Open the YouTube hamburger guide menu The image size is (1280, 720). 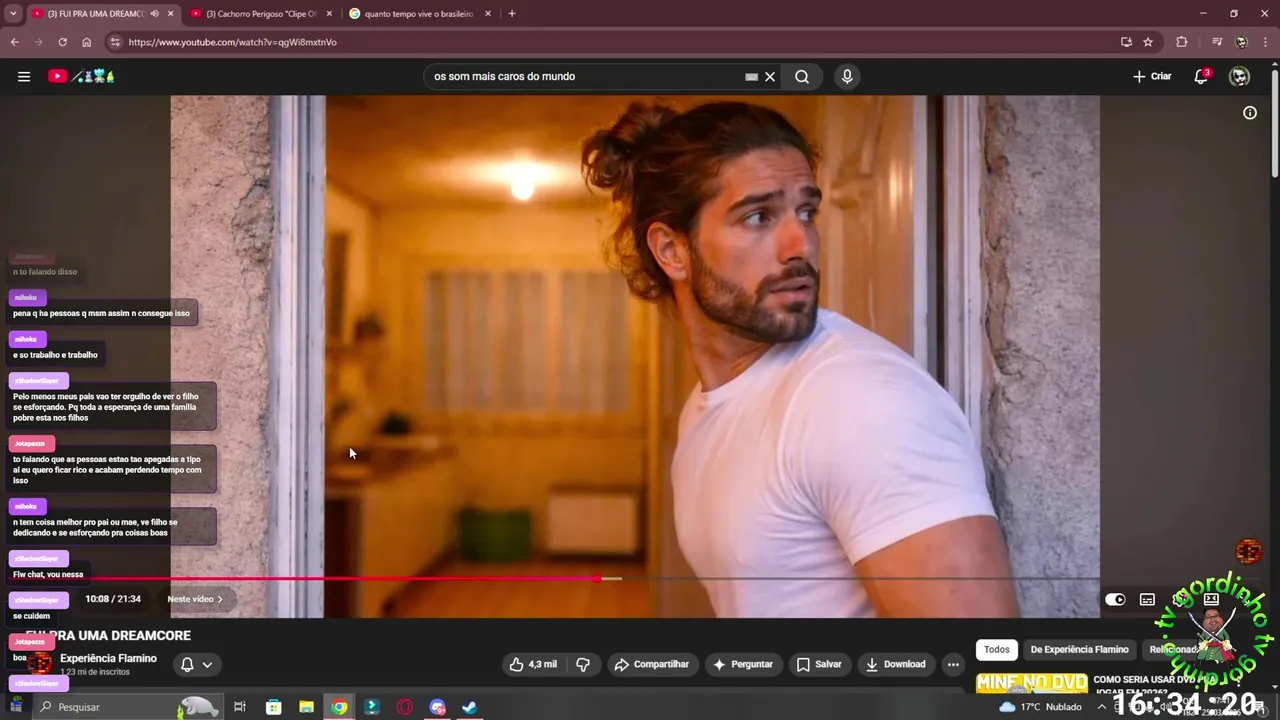24,76
